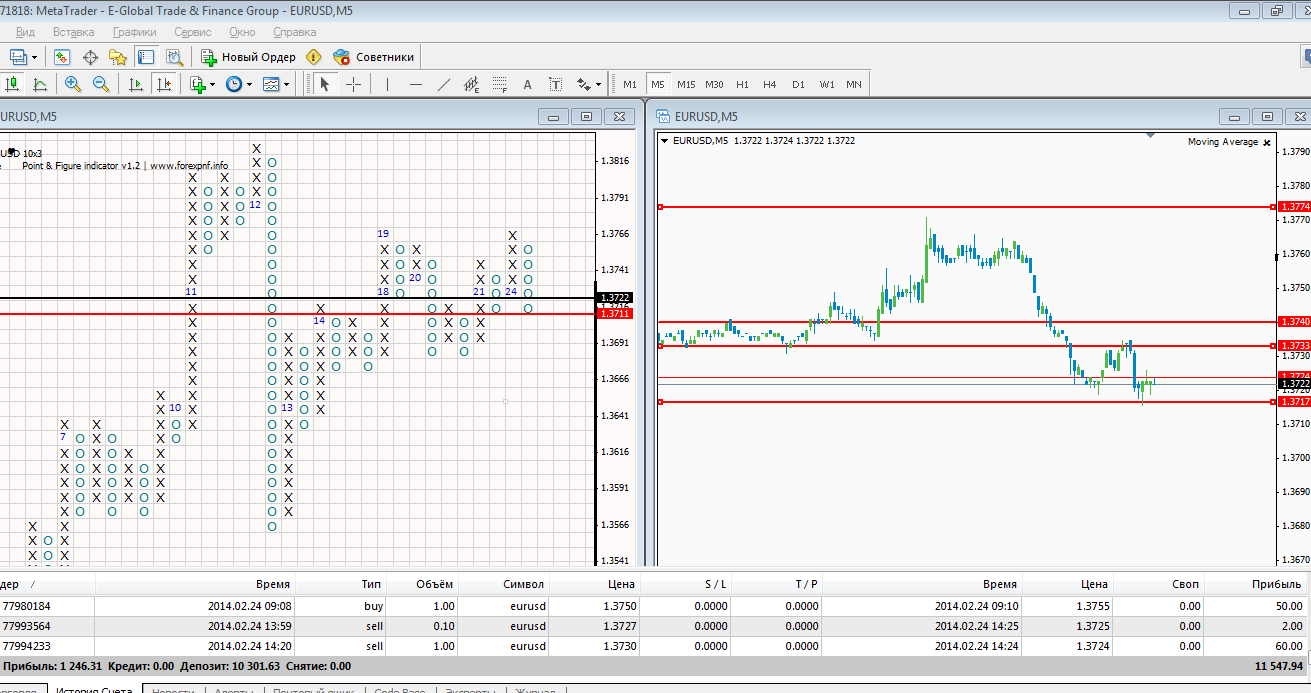
Task: Open the periods clock dropdown
Action: [238, 84]
